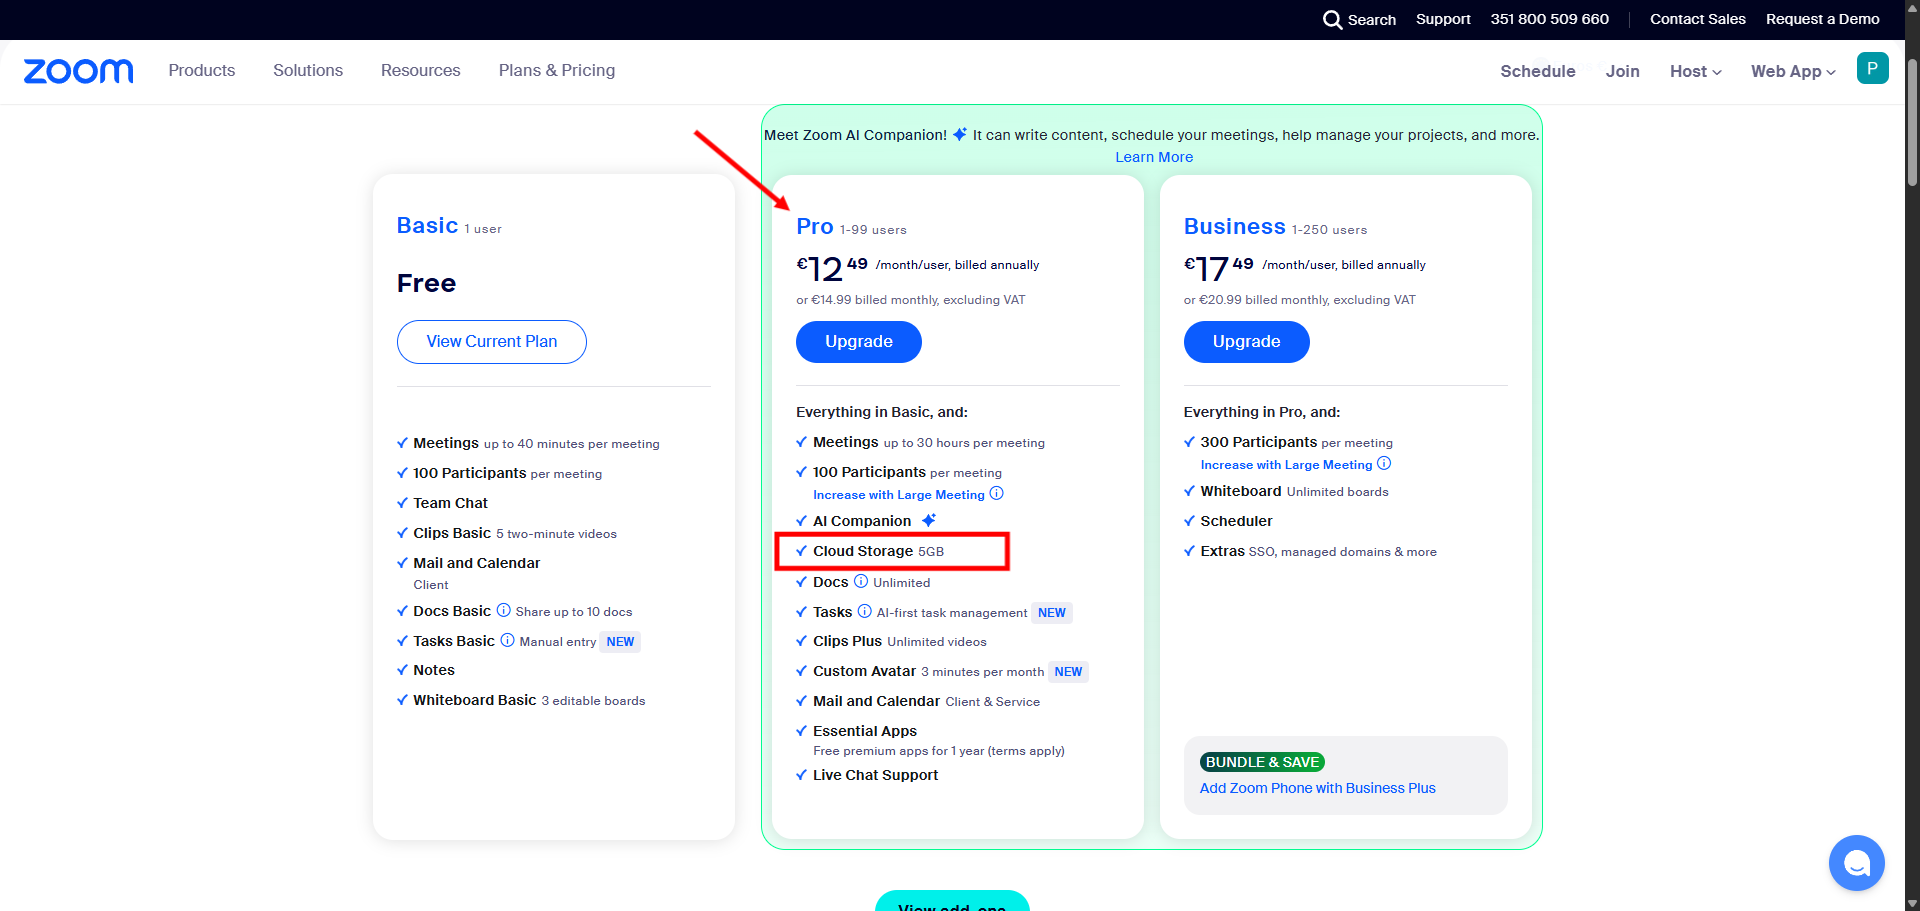
Task: Click NEW badge next to Tasks Basic
Action: tap(620, 642)
